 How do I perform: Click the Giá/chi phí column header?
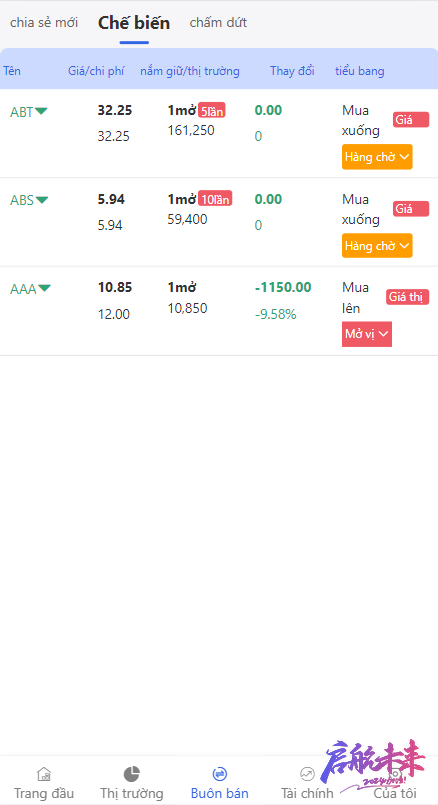tap(96, 71)
